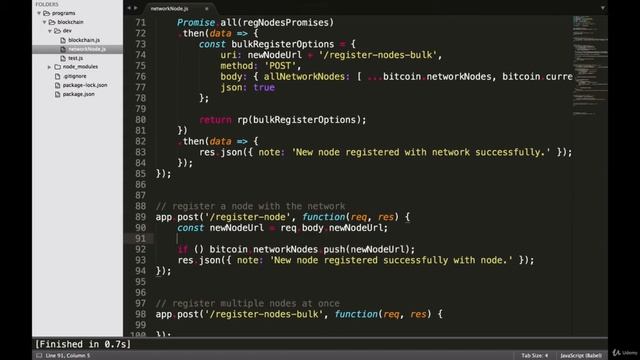This screenshot has width=640, height=360.
Task: Click the json: true code line
Action: [248, 87]
